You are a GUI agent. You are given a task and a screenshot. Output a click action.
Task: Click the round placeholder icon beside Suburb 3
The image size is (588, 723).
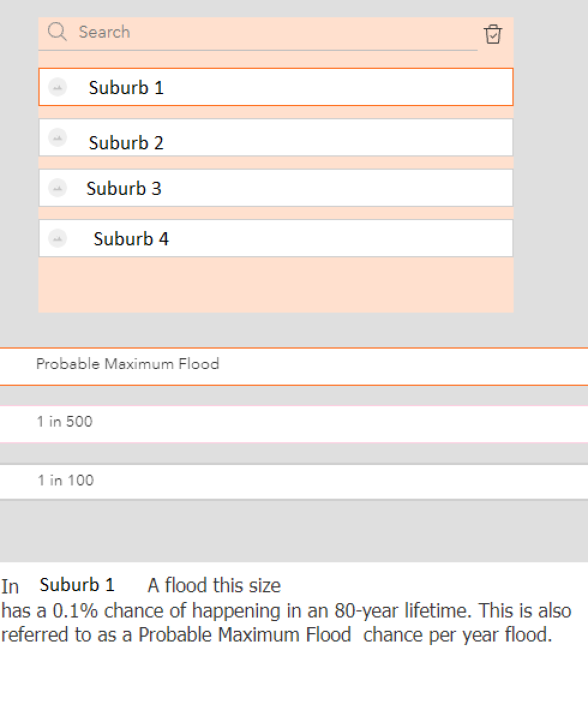pos(58,188)
